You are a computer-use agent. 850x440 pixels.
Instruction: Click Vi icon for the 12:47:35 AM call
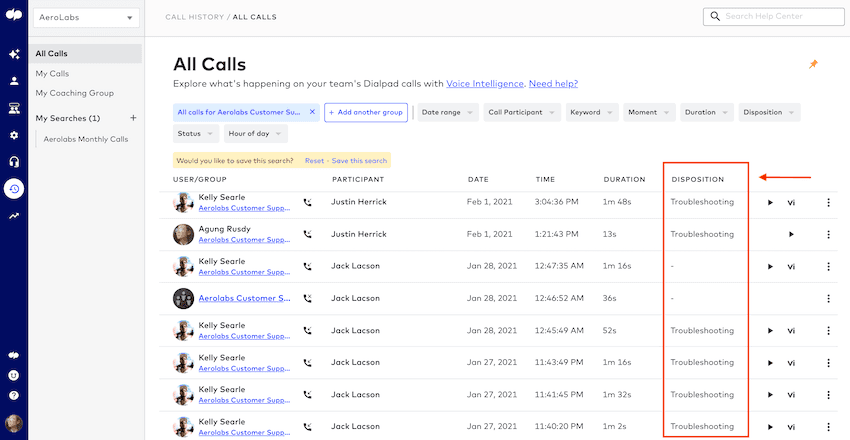click(x=790, y=267)
